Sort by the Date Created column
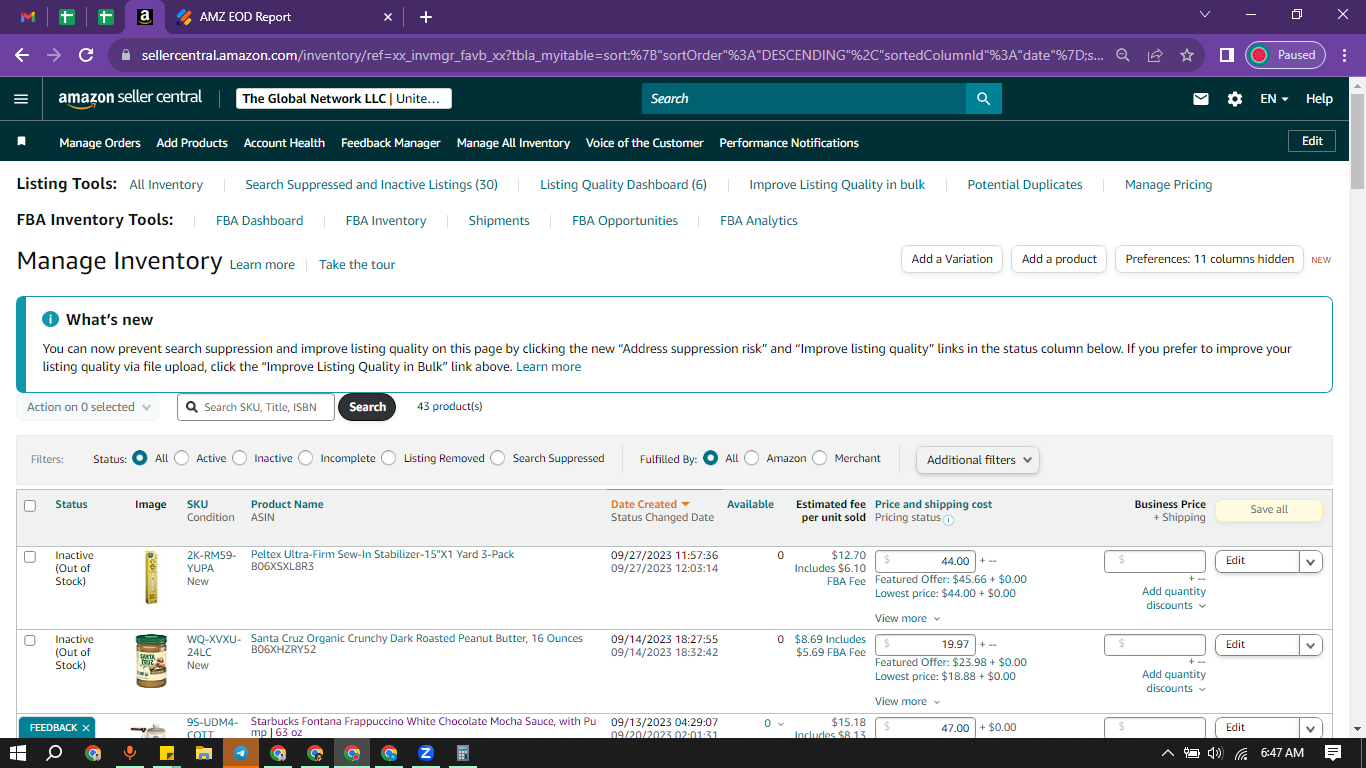The width and height of the screenshot is (1366, 768). click(x=650, y=504)
